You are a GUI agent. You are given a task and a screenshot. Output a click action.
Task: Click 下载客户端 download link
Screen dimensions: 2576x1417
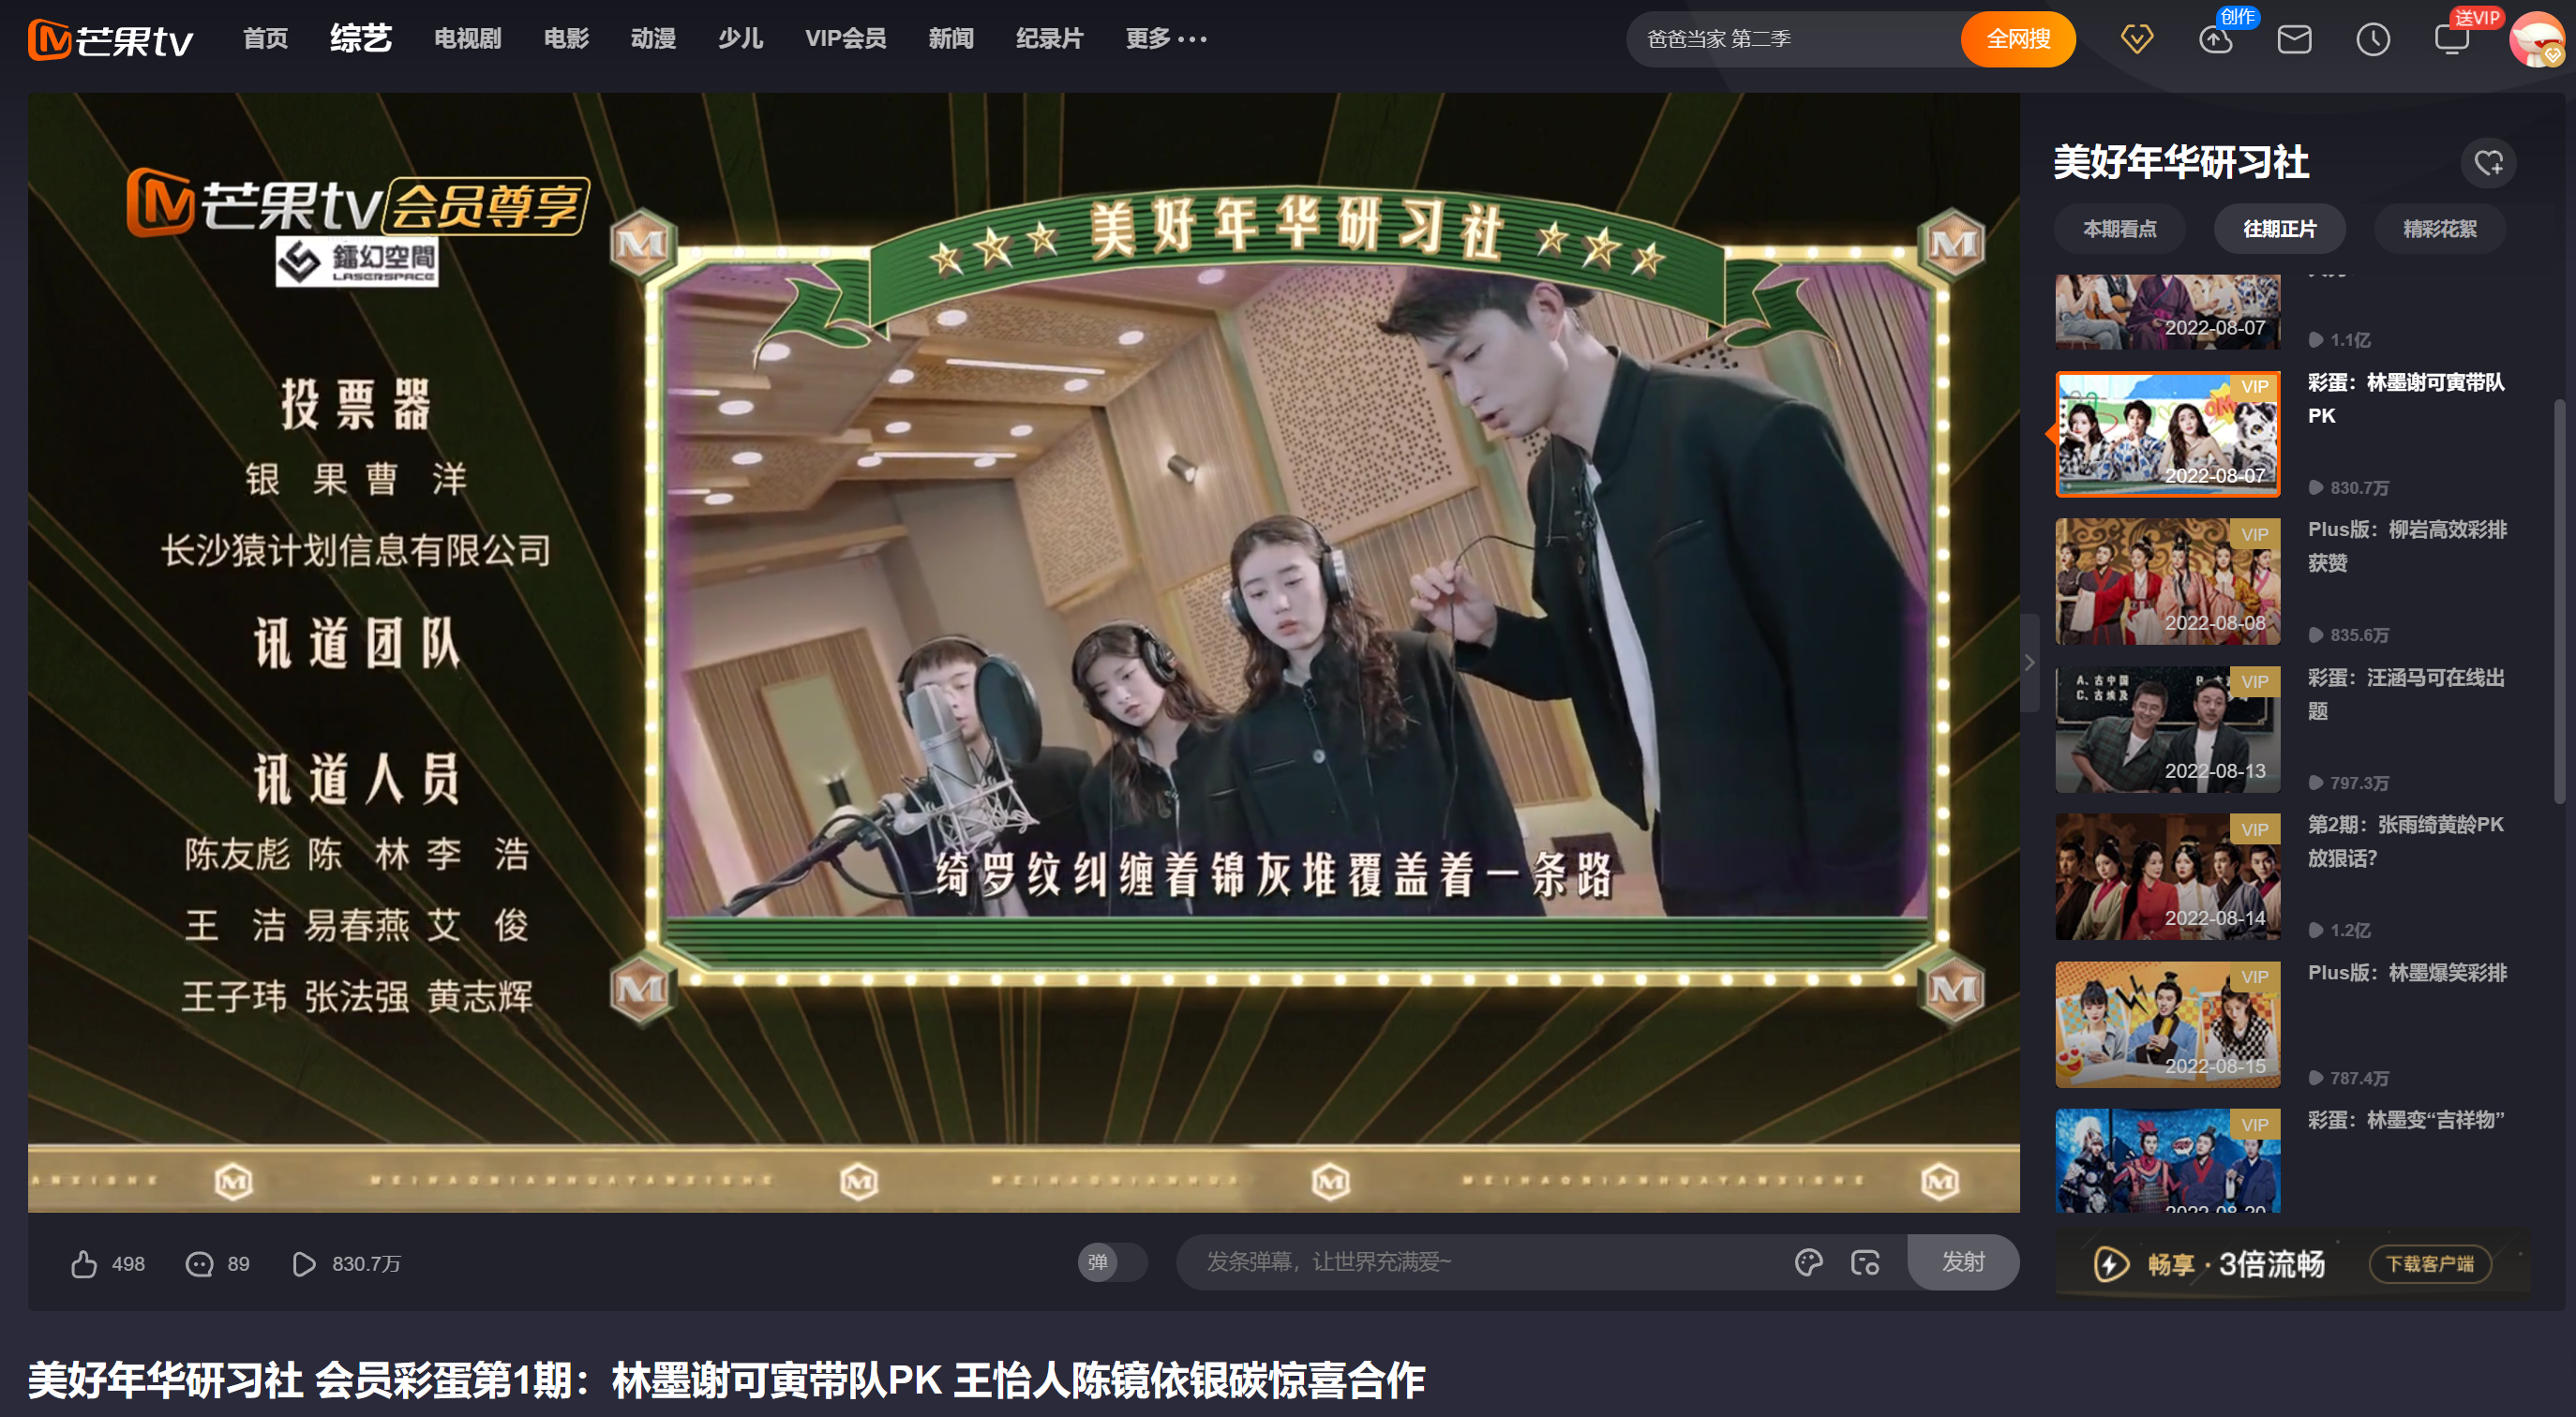click(x=2429, y=1264)
